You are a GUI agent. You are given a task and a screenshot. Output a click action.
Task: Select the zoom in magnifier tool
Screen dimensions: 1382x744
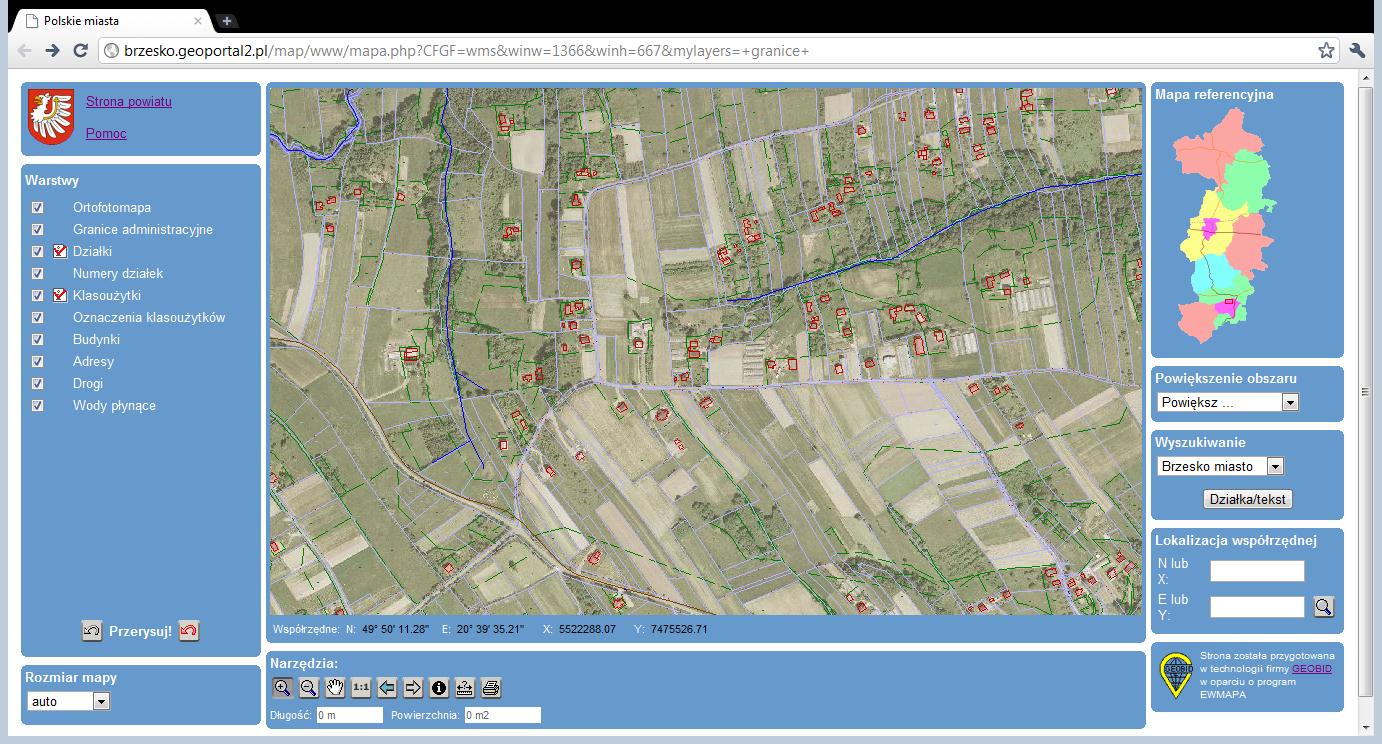coord(283,687)
